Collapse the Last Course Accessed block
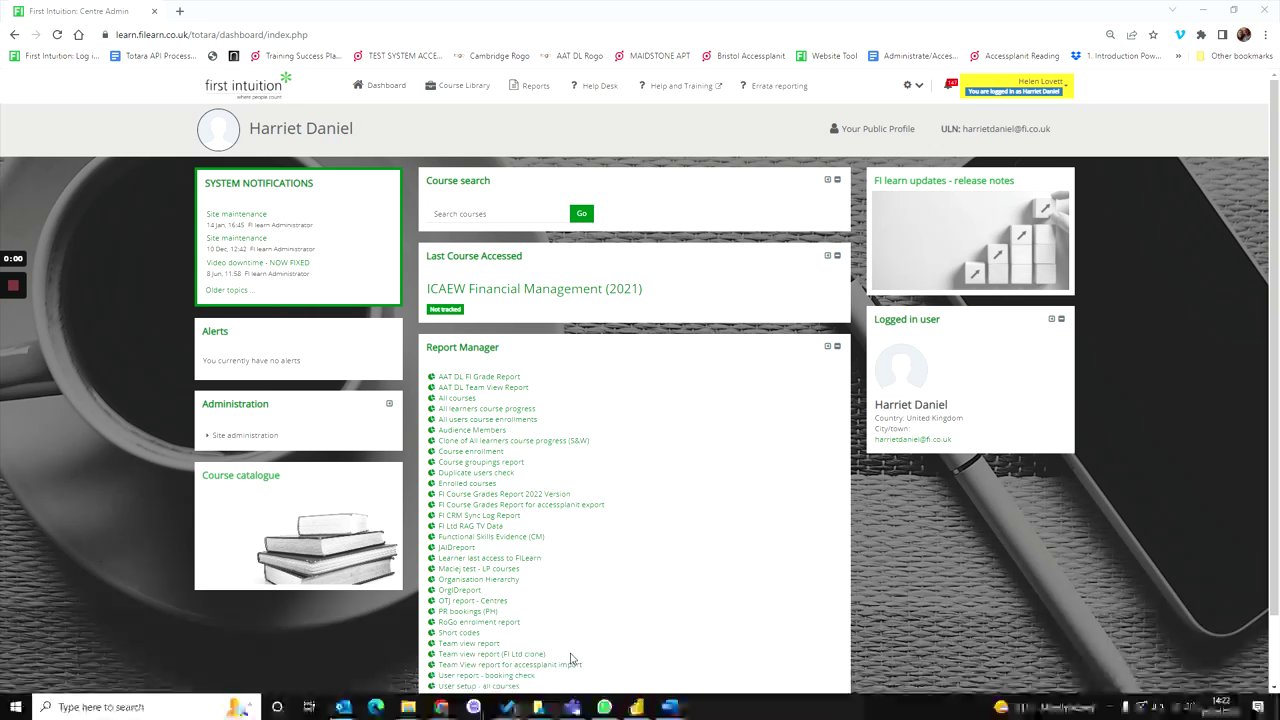 pos(837,255)
